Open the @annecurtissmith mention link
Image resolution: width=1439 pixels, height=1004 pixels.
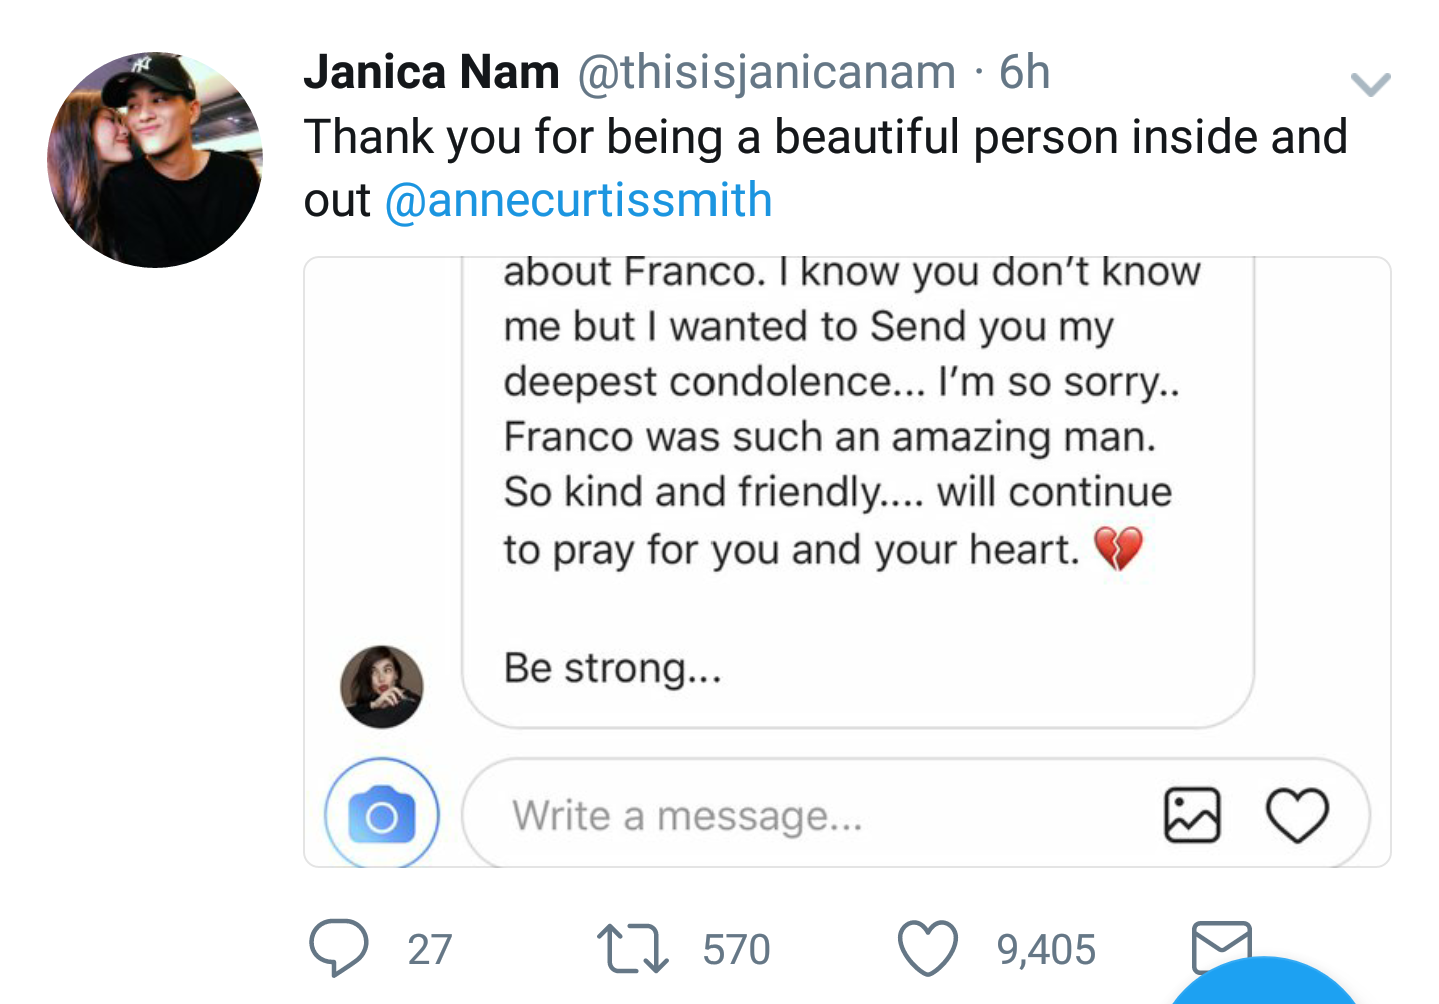click(x=578, y=200)
